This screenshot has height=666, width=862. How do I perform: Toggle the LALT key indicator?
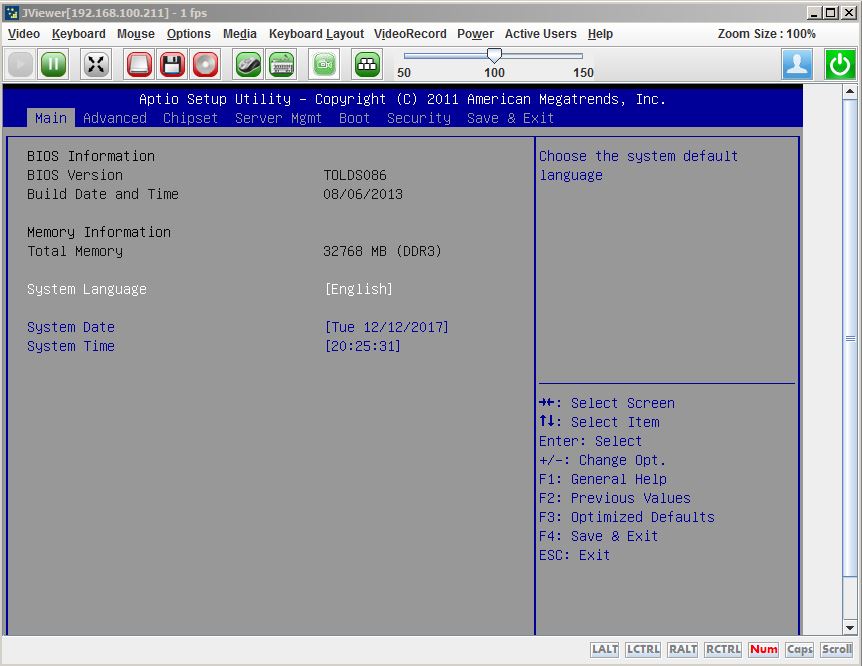(605, 650)
